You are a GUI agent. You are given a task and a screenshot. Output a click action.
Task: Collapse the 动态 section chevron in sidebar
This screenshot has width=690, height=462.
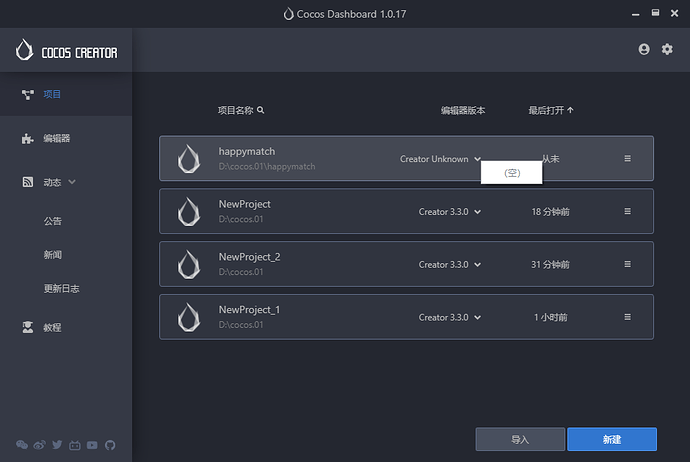click(x=72, y=182)
